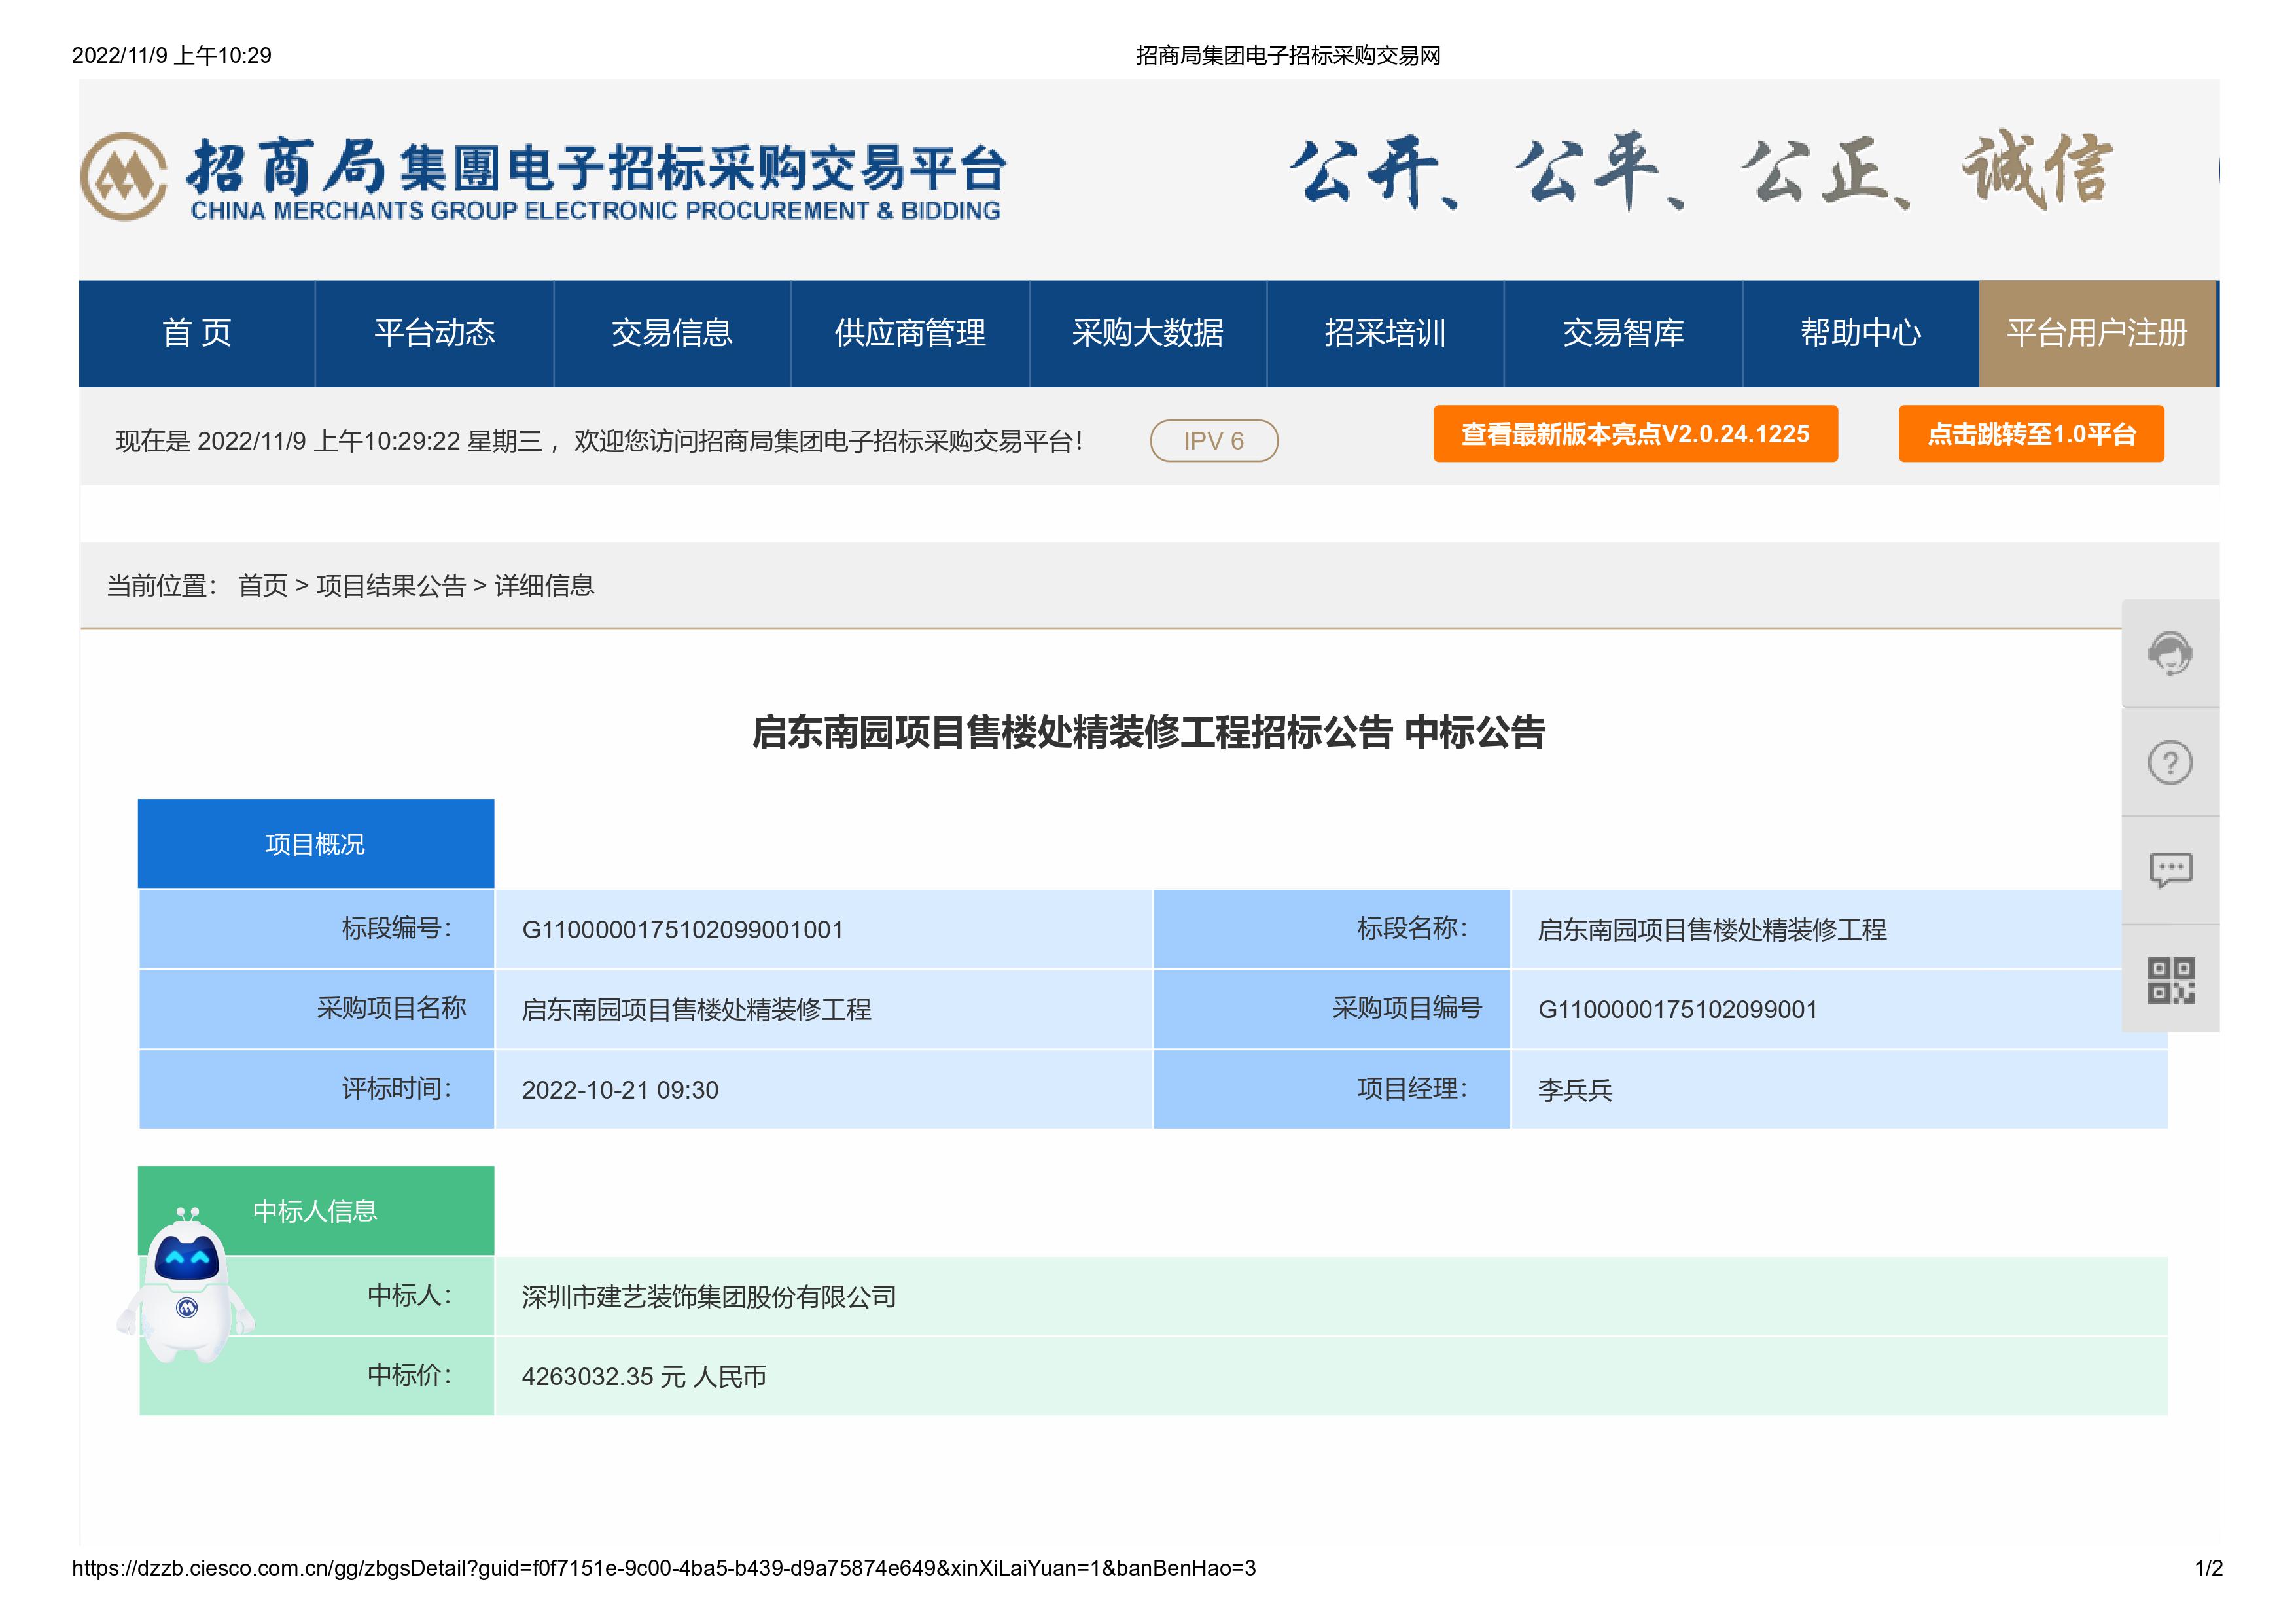Click 采购项目名称 value cell
The height and width of the screenshot is (1622, 2296).
click(824, 1010)
